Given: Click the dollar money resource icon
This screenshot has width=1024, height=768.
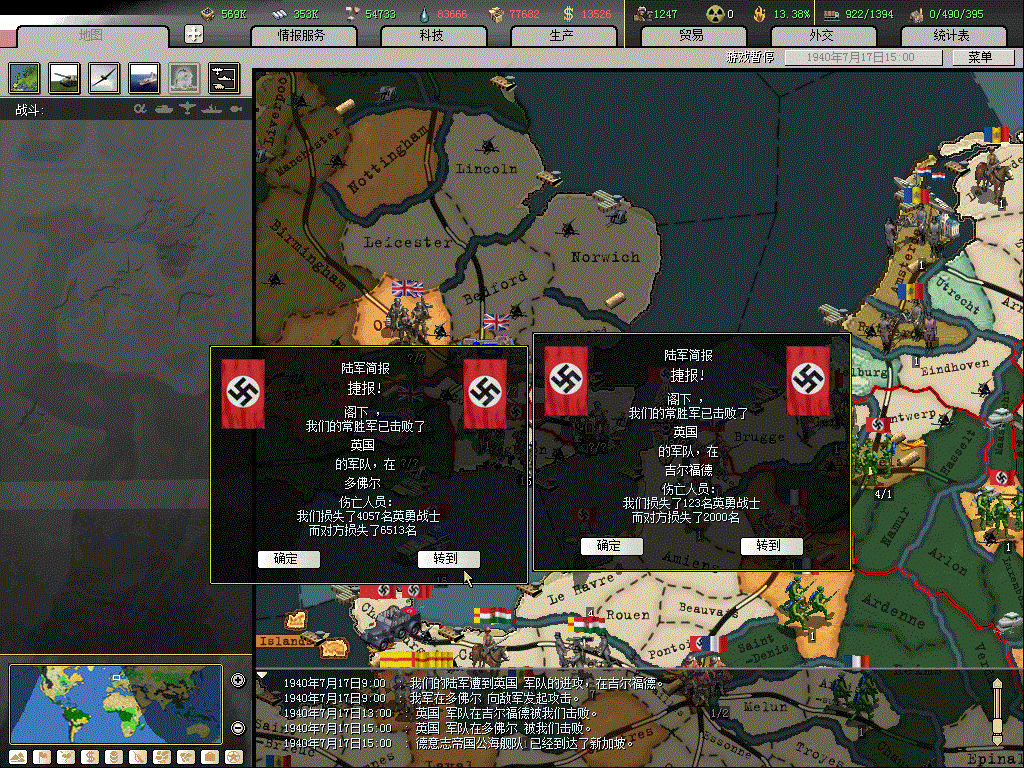Looking at the screenshot, I should pyautogui.click(x=568, y=13).
